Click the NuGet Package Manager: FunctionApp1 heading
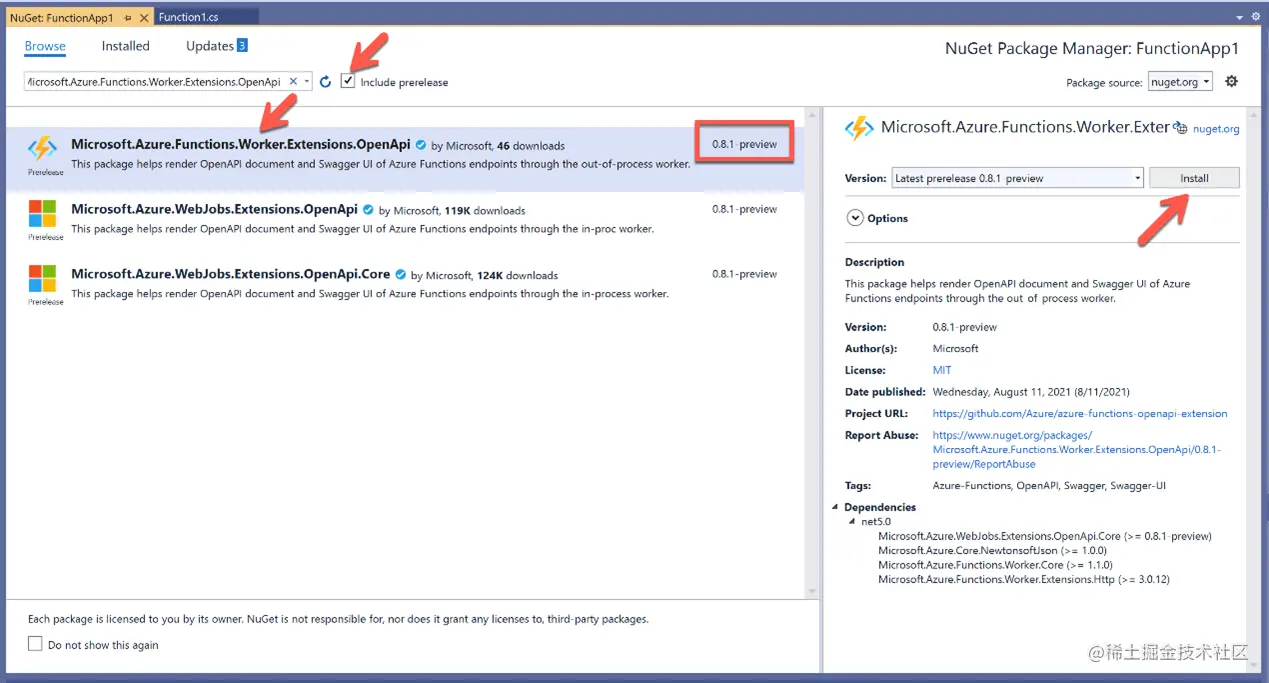This screenshot has width=1269, height=683. (x=1092, y=48)
